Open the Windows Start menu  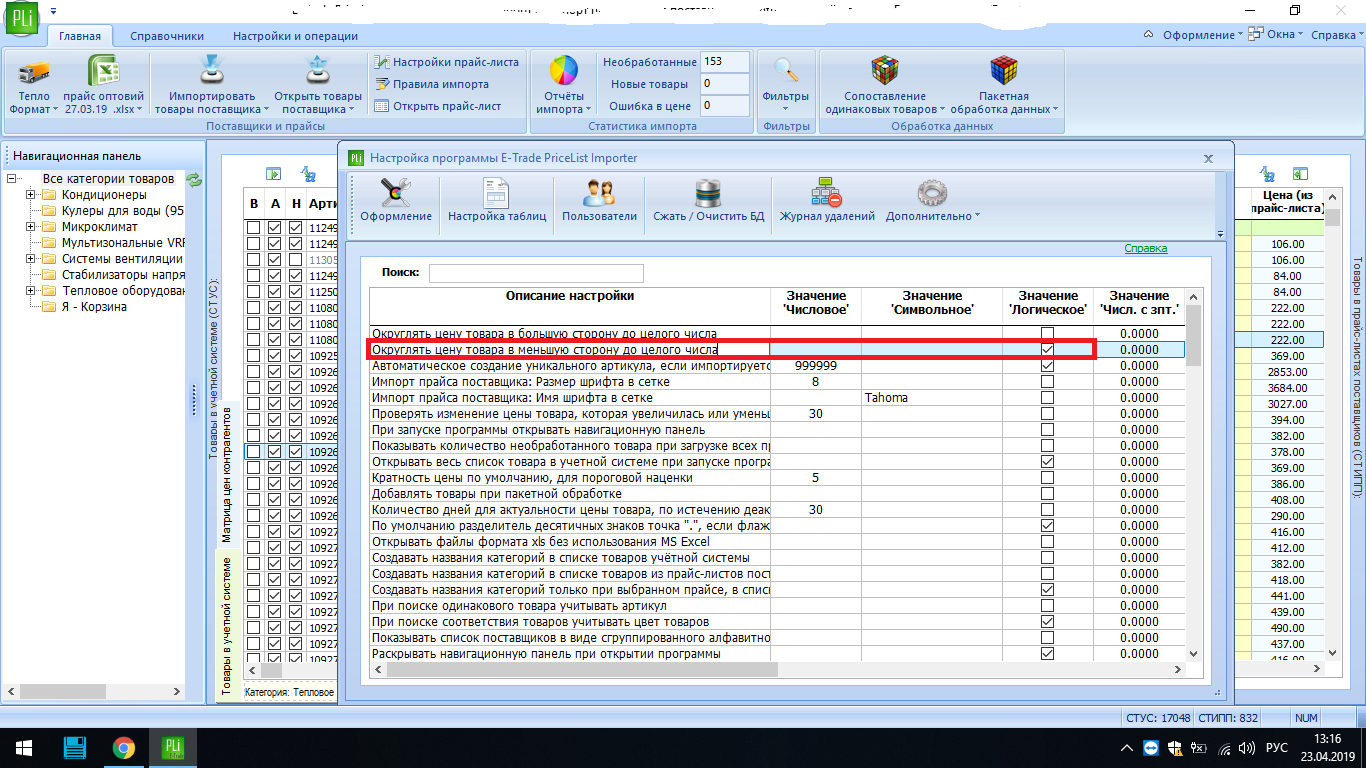23,748
